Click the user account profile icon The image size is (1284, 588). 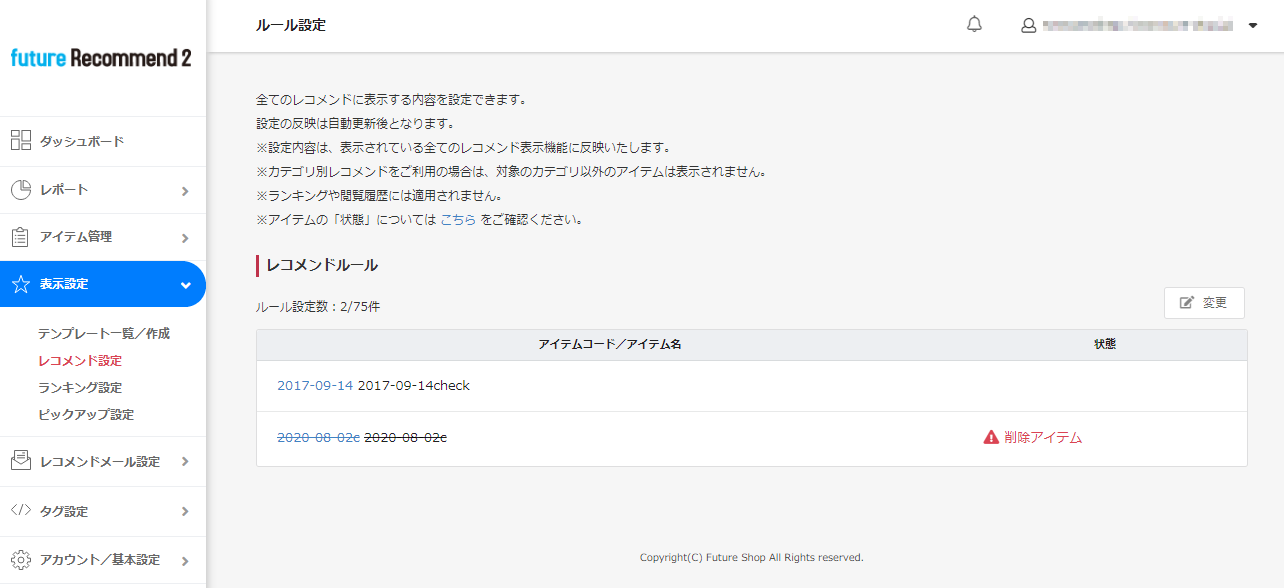tap(1028, 26)
